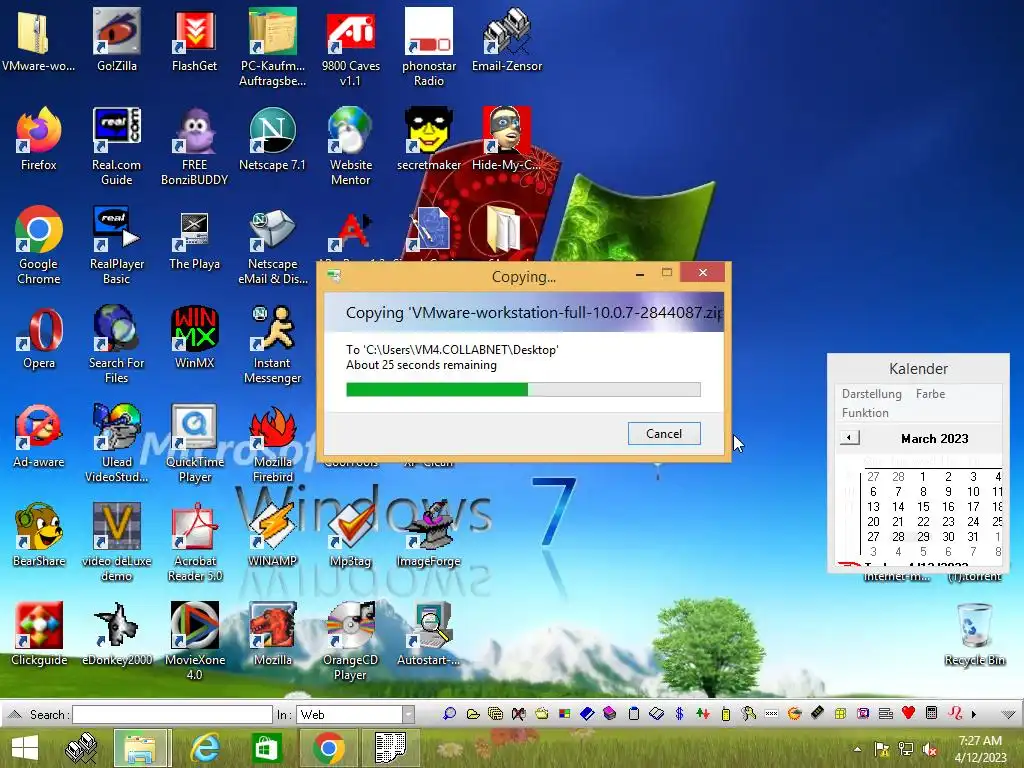
Task: Click the muted volume tray icon
Action: (929, 749)
